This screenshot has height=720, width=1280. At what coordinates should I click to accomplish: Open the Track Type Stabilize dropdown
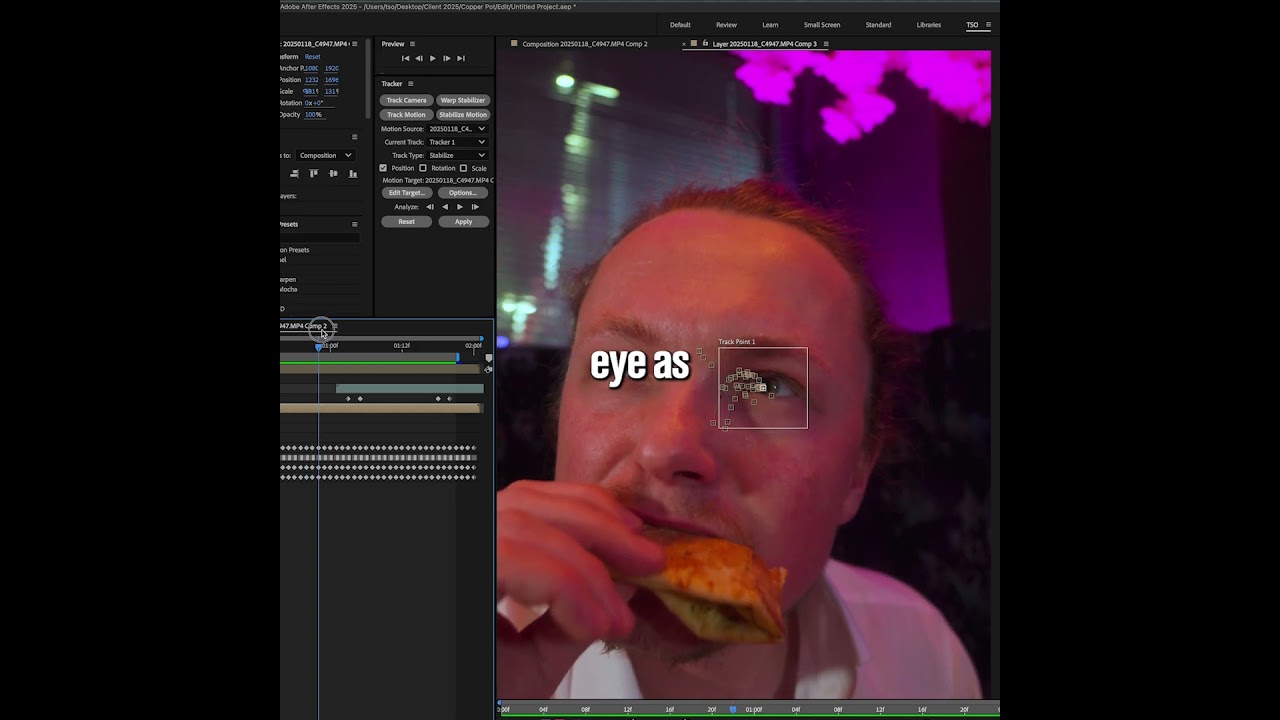[457, 155]
